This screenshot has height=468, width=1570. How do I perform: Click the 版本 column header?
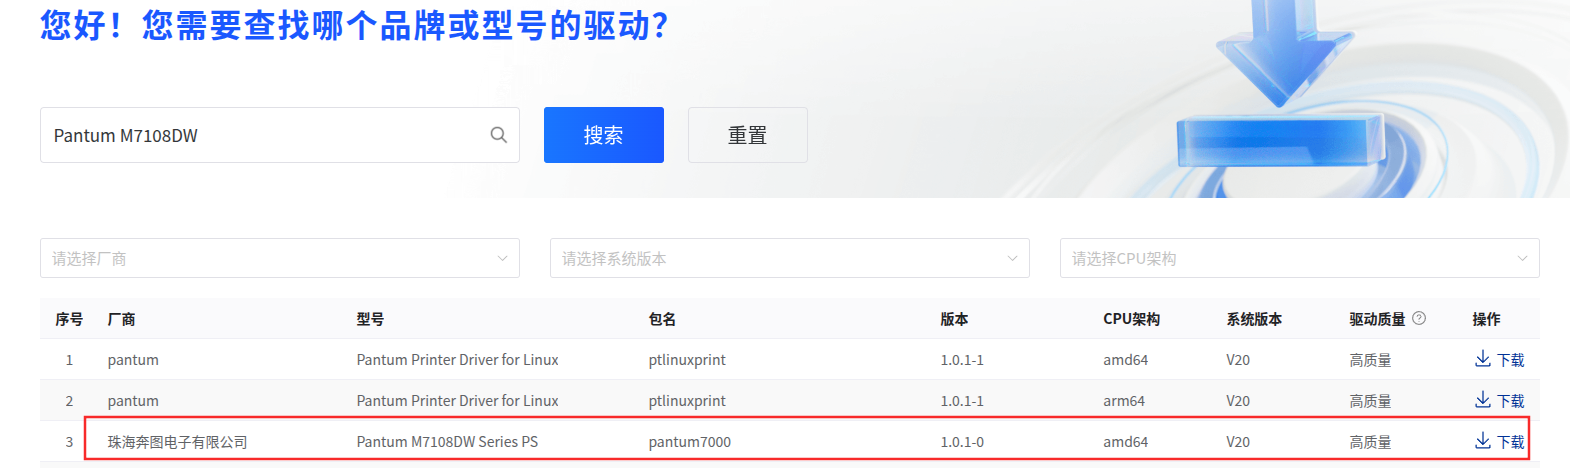(x=954, y=319)
